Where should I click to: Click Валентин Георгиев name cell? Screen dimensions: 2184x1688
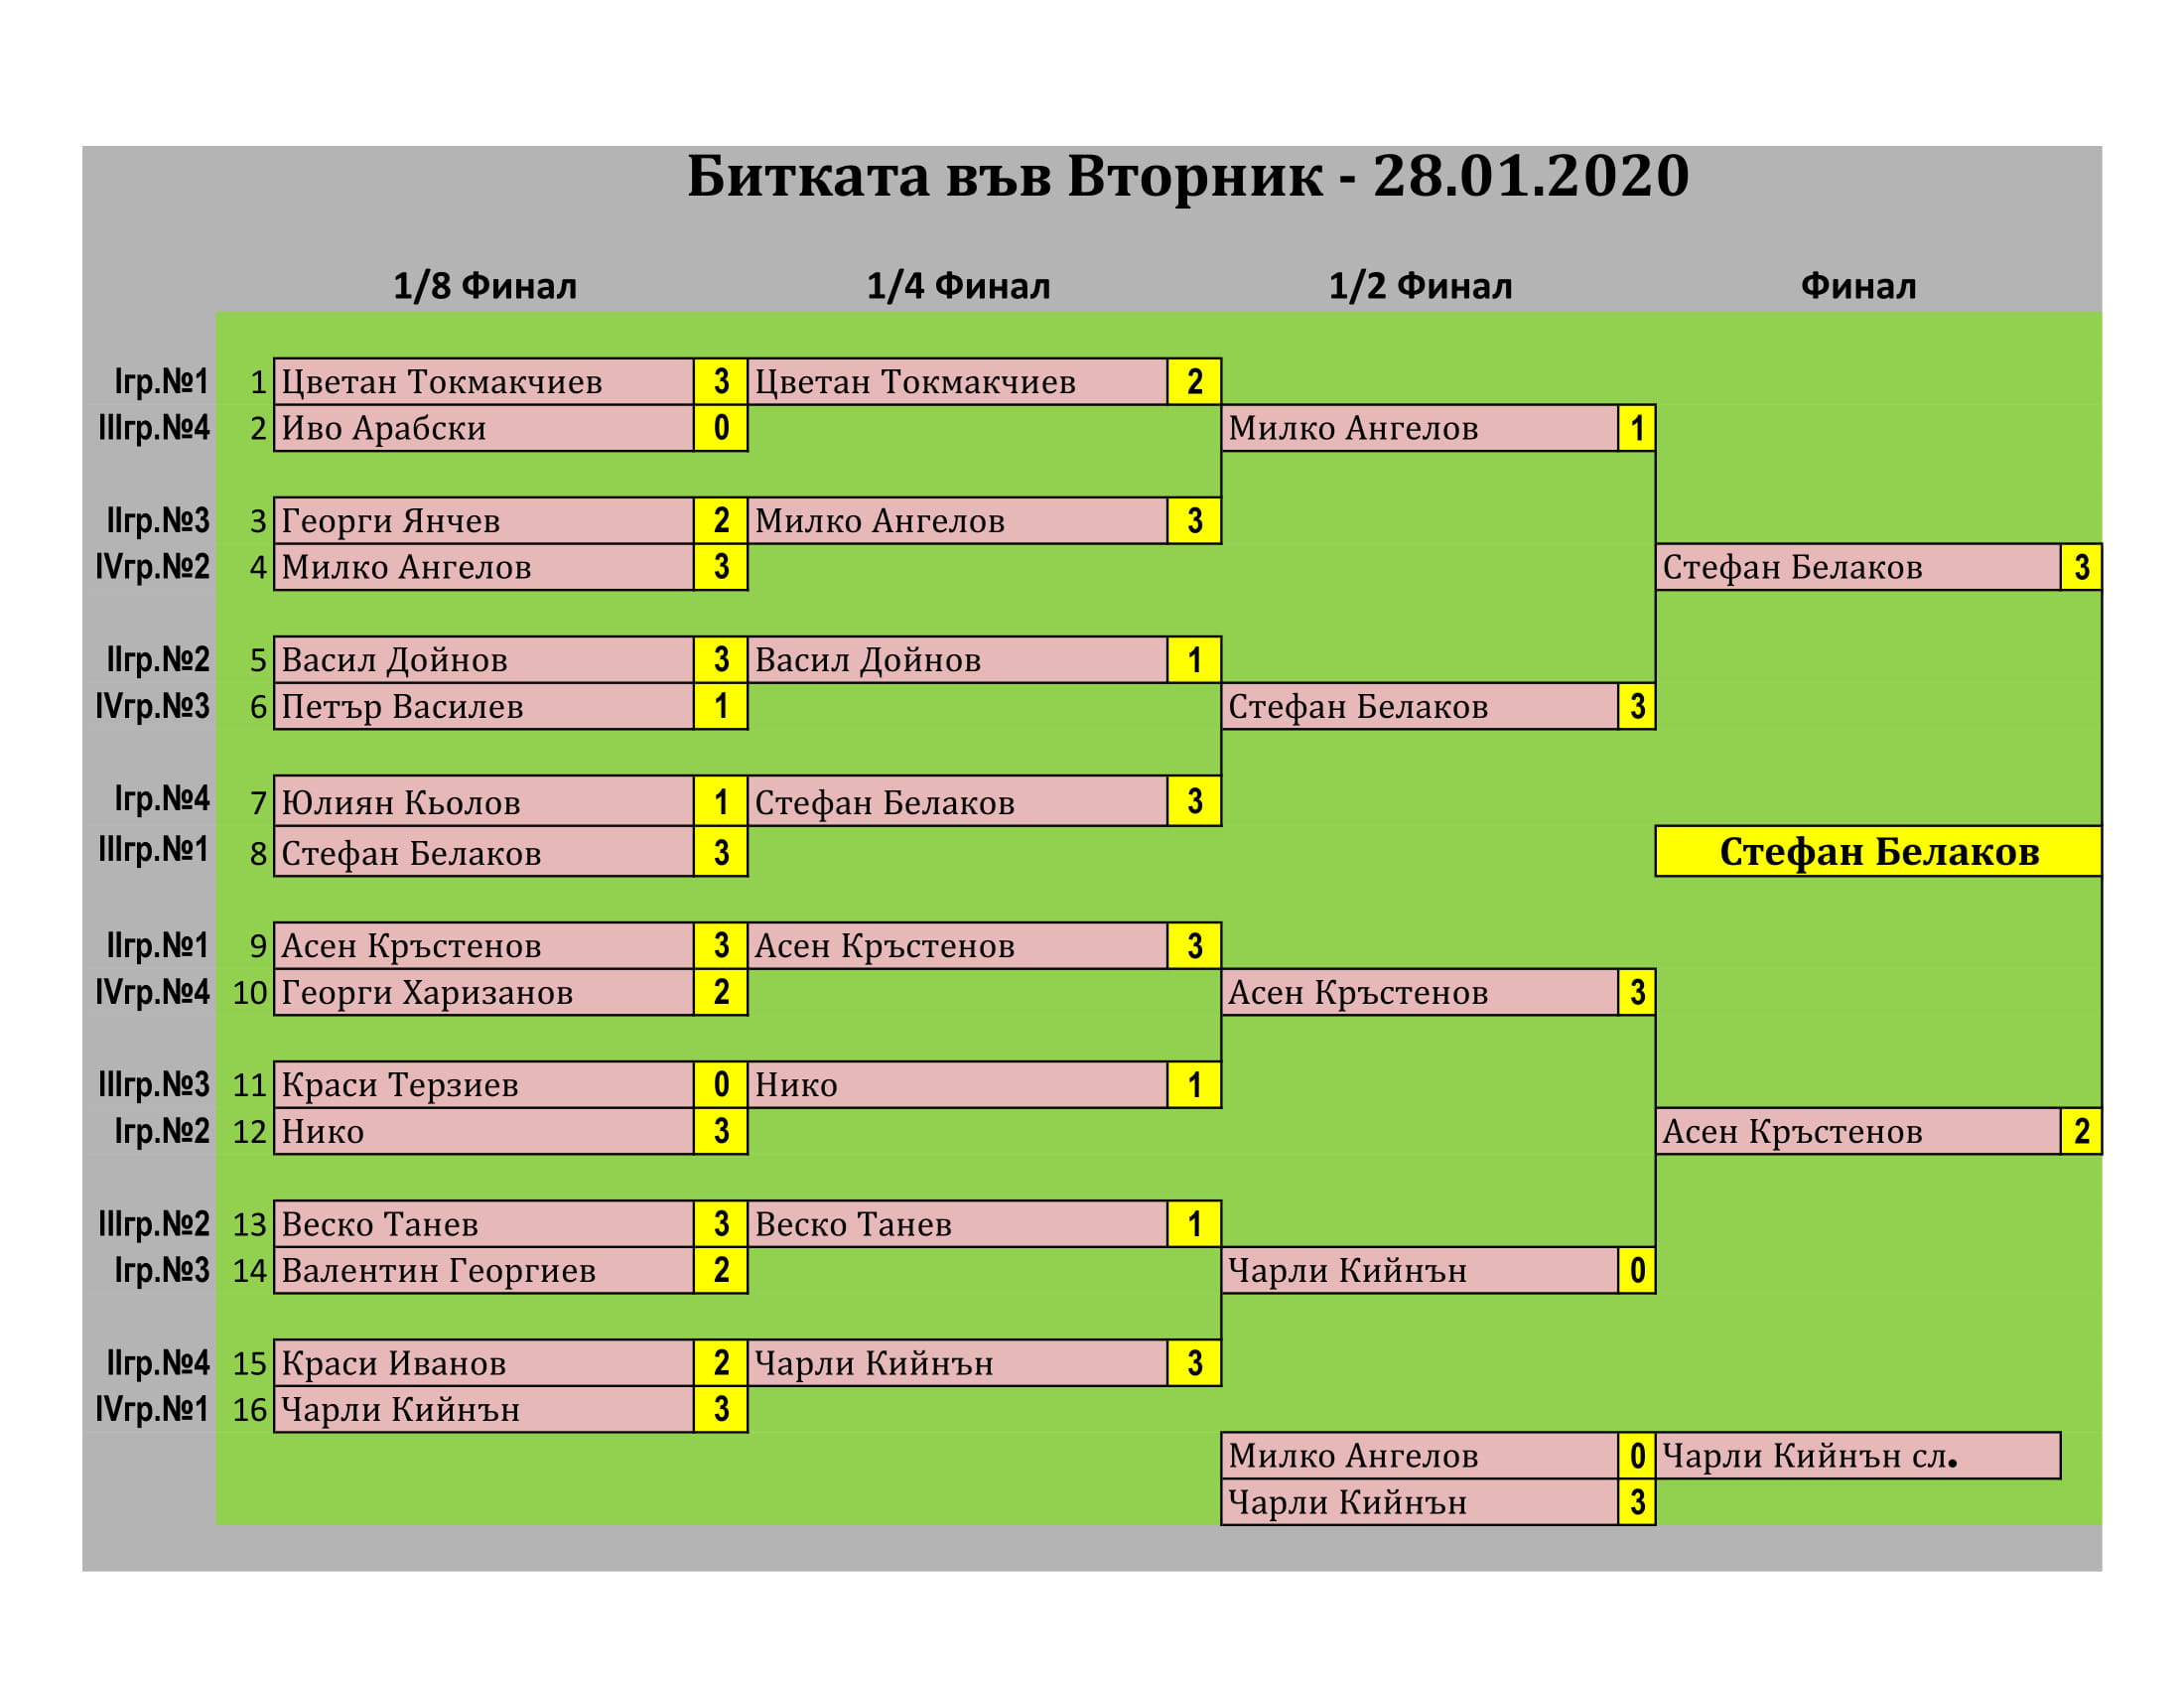coord(483,1270)
